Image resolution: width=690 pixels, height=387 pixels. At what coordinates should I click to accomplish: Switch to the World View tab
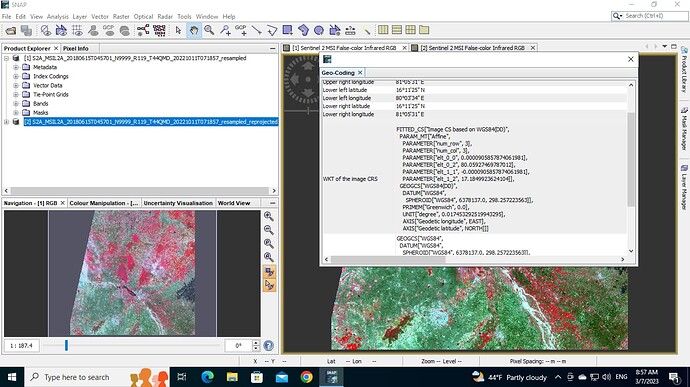click(x=234, y=203)
